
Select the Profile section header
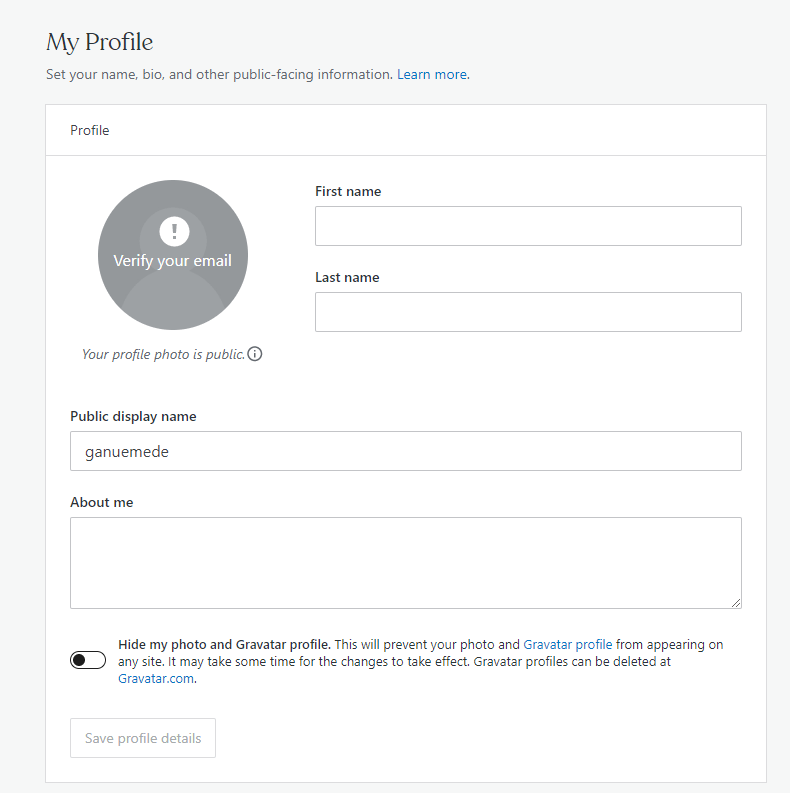click(x=90, y=130)
